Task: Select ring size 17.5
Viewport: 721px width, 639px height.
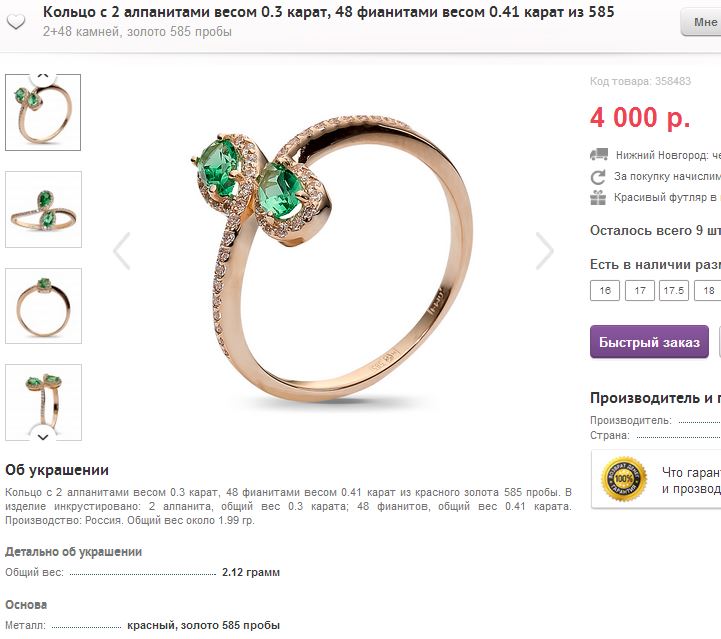Action: [x=674, y=291]
